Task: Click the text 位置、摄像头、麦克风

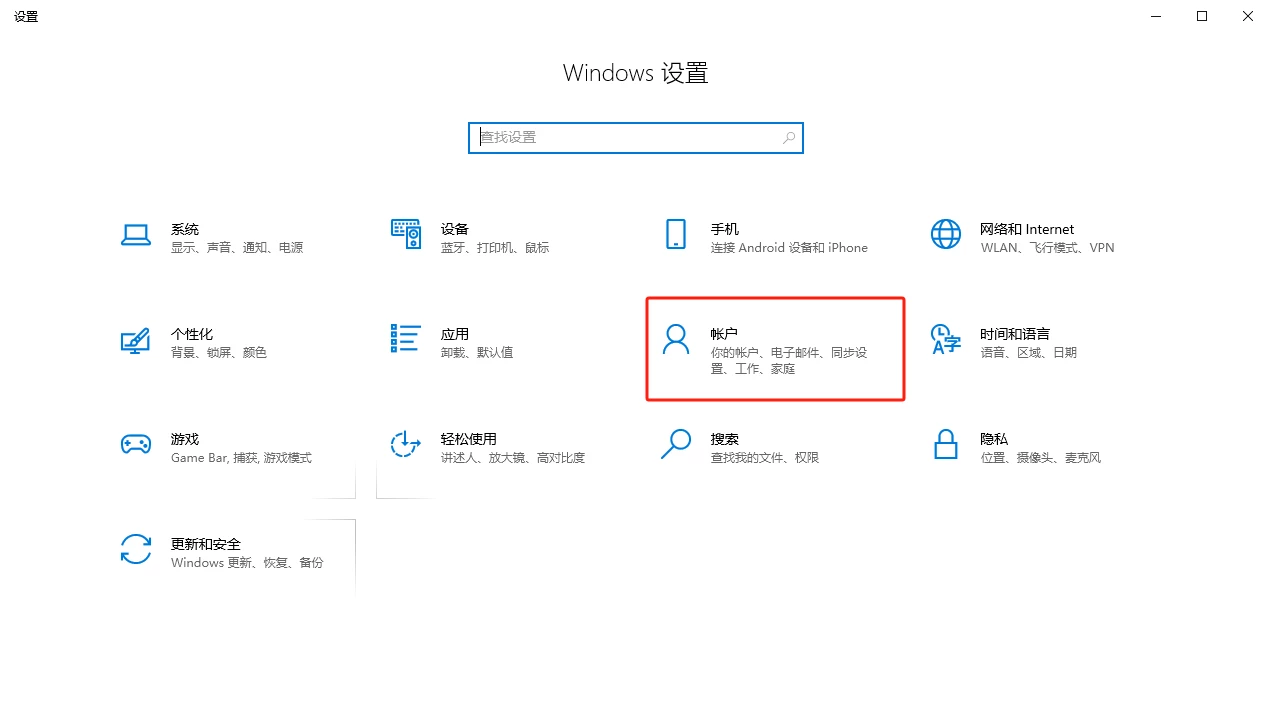Action: pyautogui.click(x=1041, y=458)
